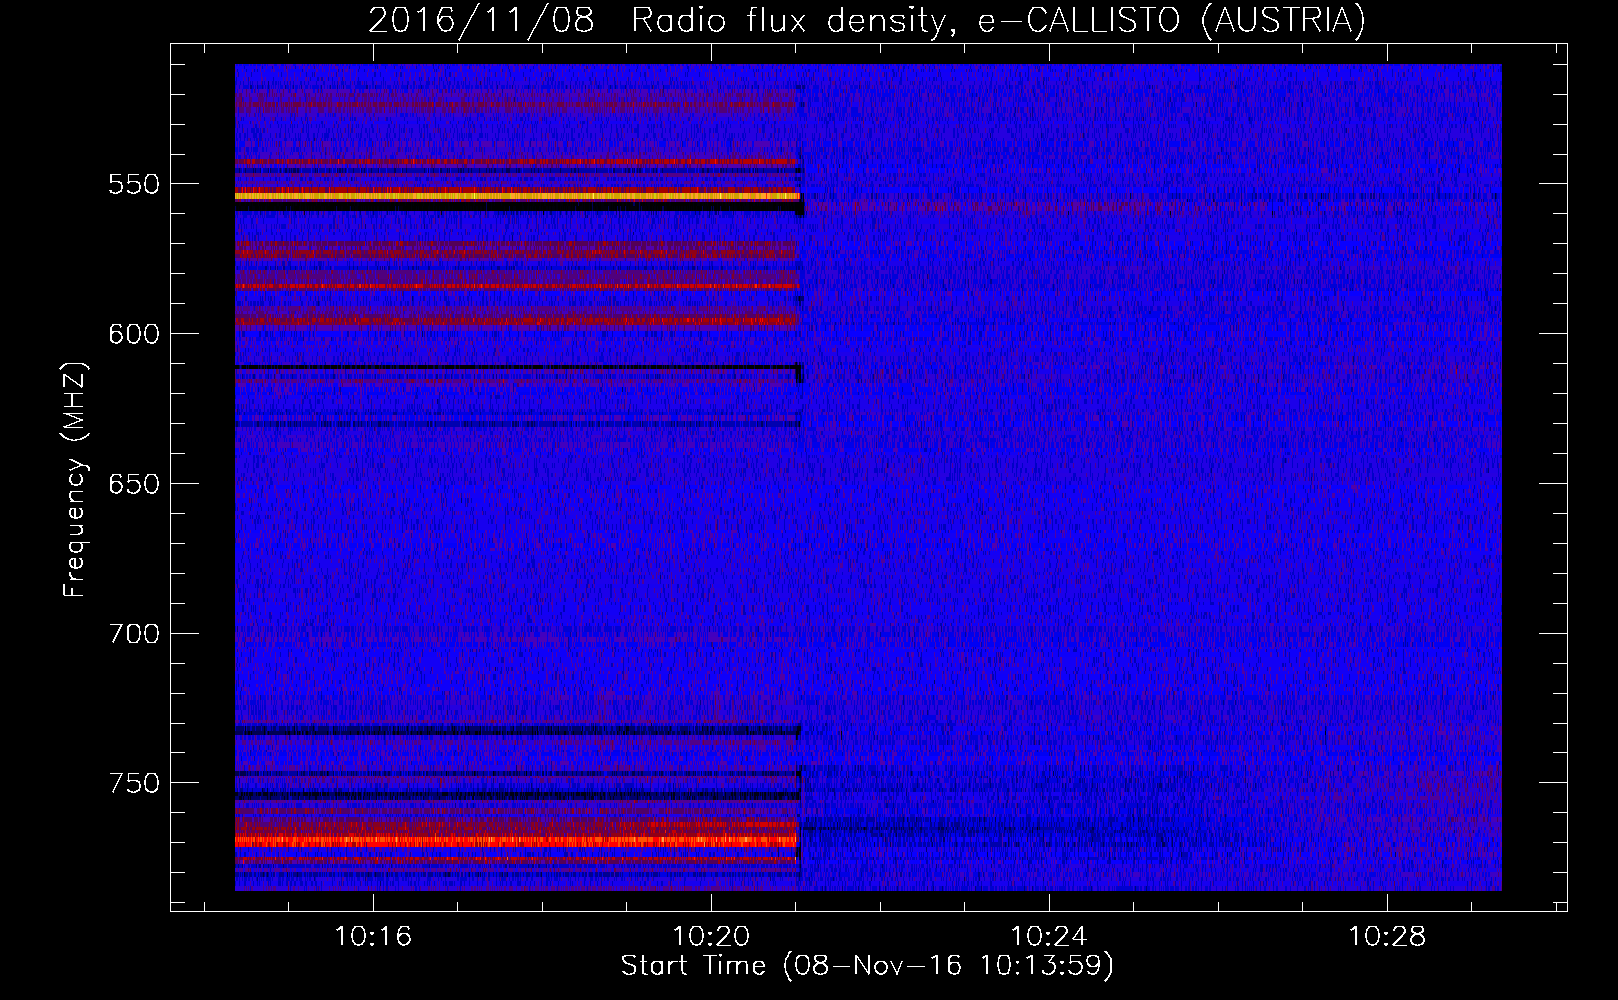The height and width of the screenshot is (1000, 1618).
Task: Click the 750 frequency tick label
Action: [134, 783]
